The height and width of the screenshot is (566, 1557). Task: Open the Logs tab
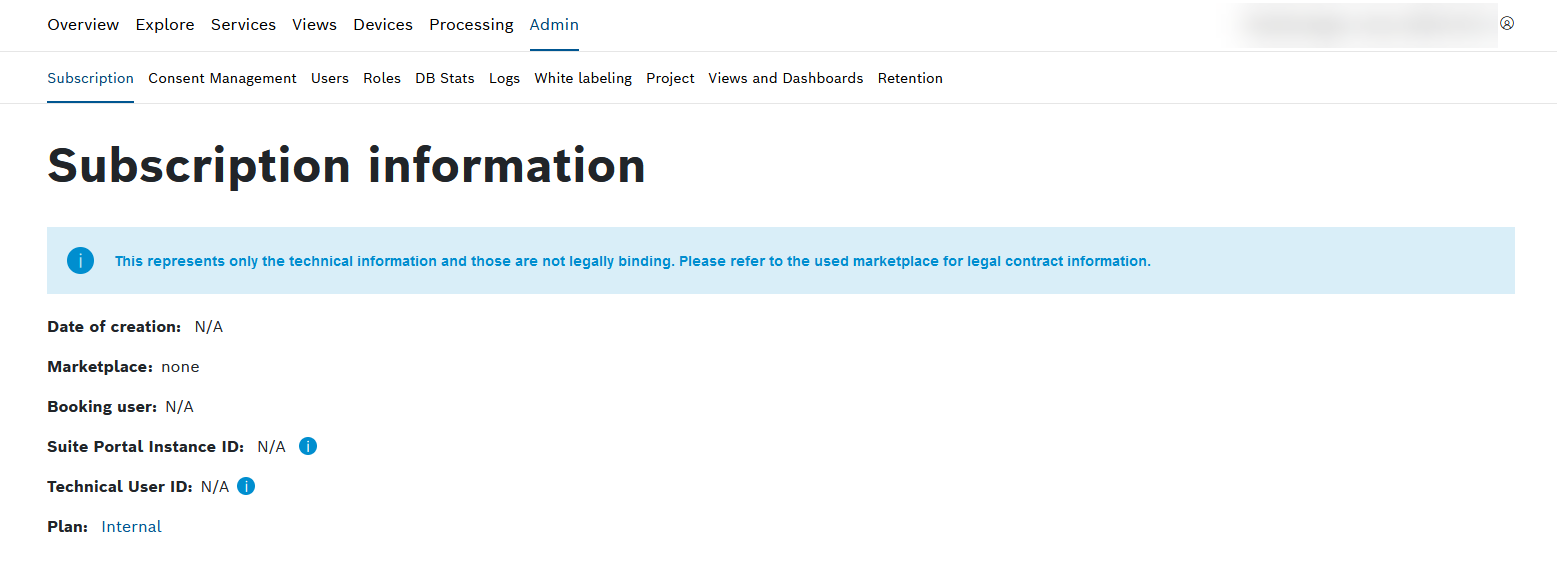point(504,78)
